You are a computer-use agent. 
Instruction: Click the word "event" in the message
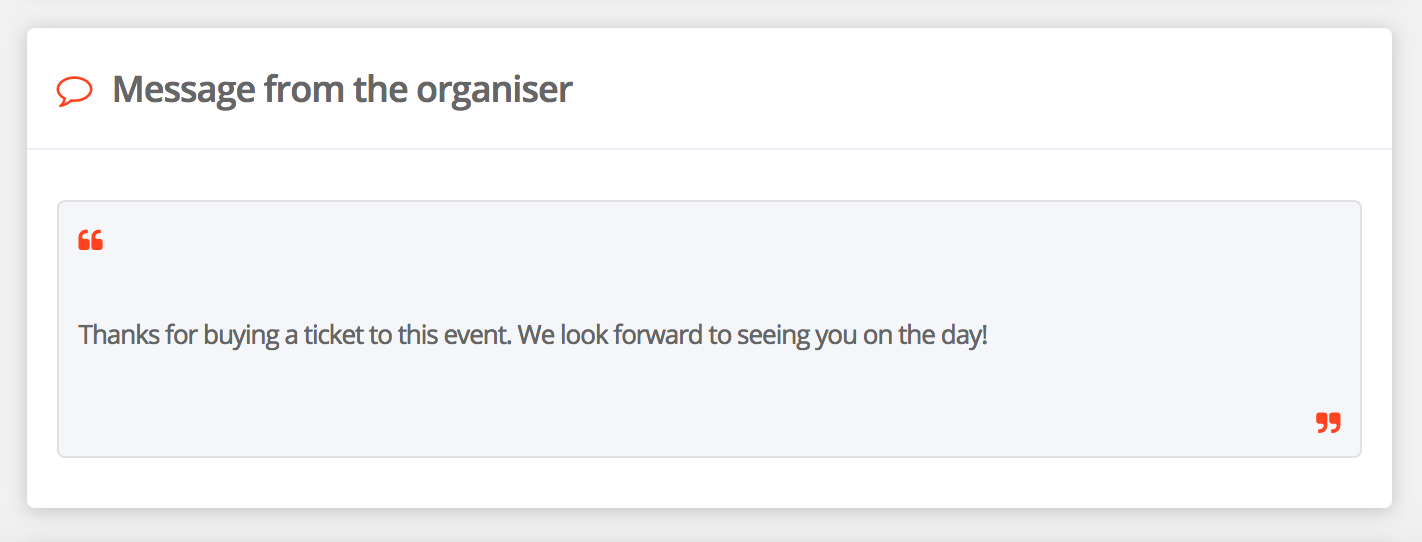pos(486,334)
